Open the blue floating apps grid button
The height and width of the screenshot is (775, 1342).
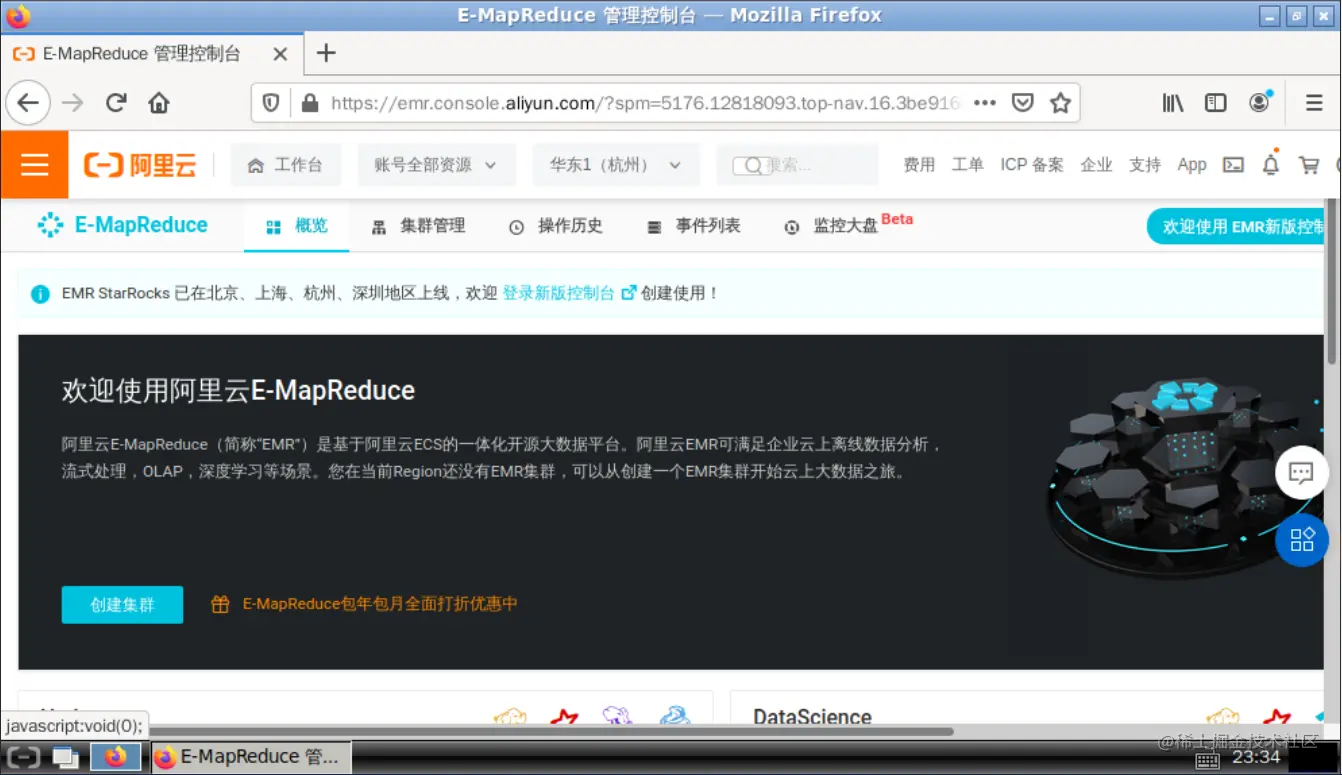point(1301,540)
